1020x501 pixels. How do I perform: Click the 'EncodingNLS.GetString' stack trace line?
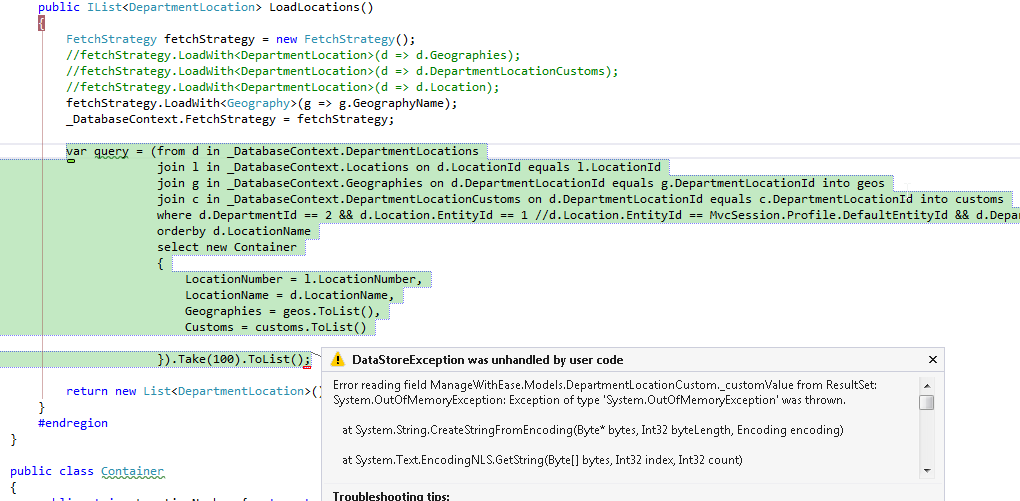[542, 460]
